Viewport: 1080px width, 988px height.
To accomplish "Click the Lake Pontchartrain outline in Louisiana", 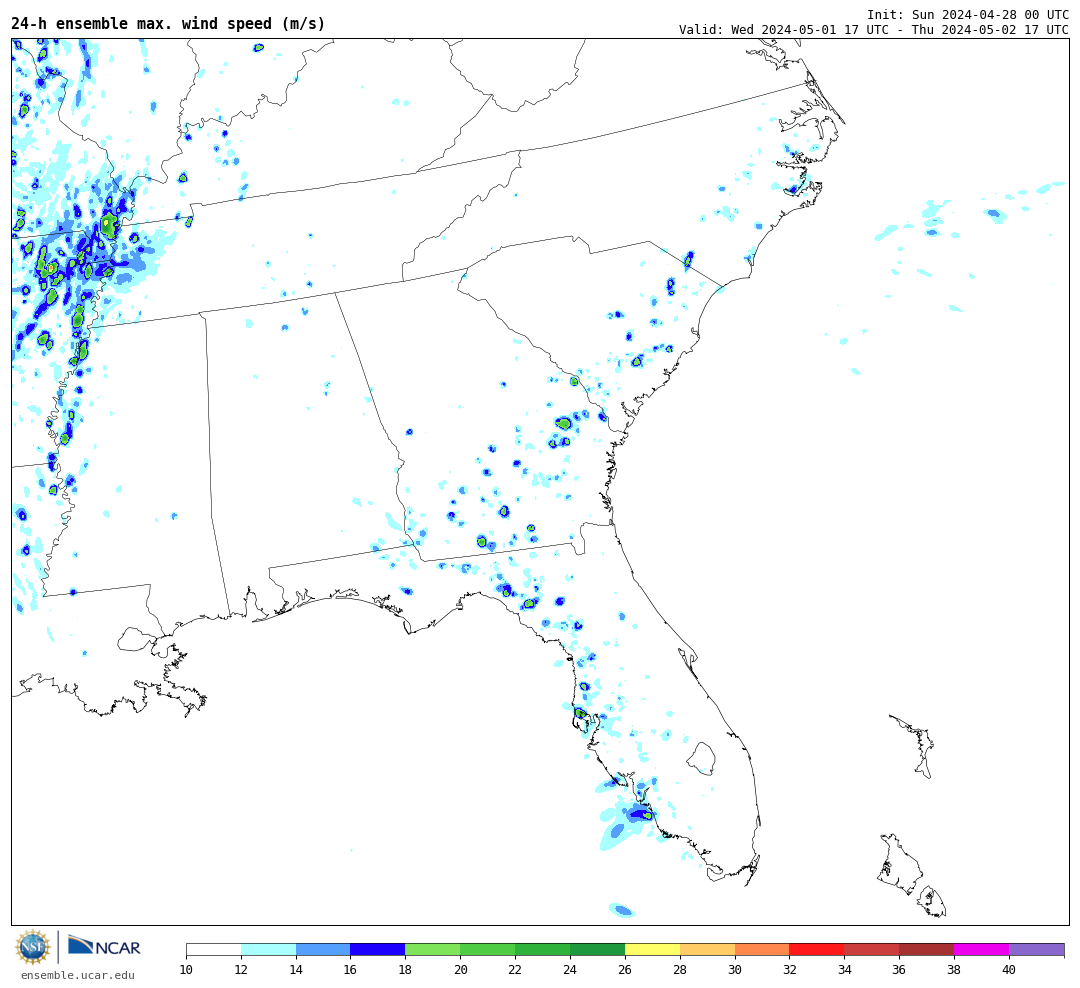I will [136, 639].
